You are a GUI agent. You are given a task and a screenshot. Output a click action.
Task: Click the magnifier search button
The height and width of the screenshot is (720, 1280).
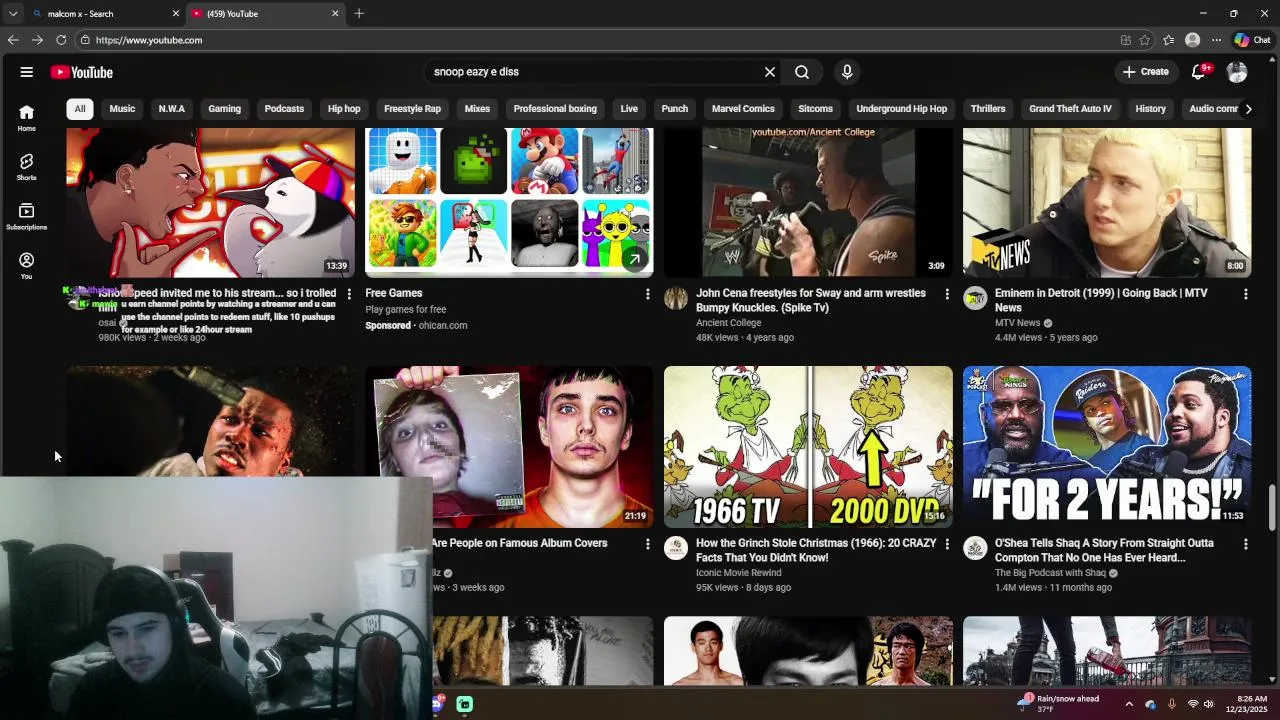tap(802, 72)
